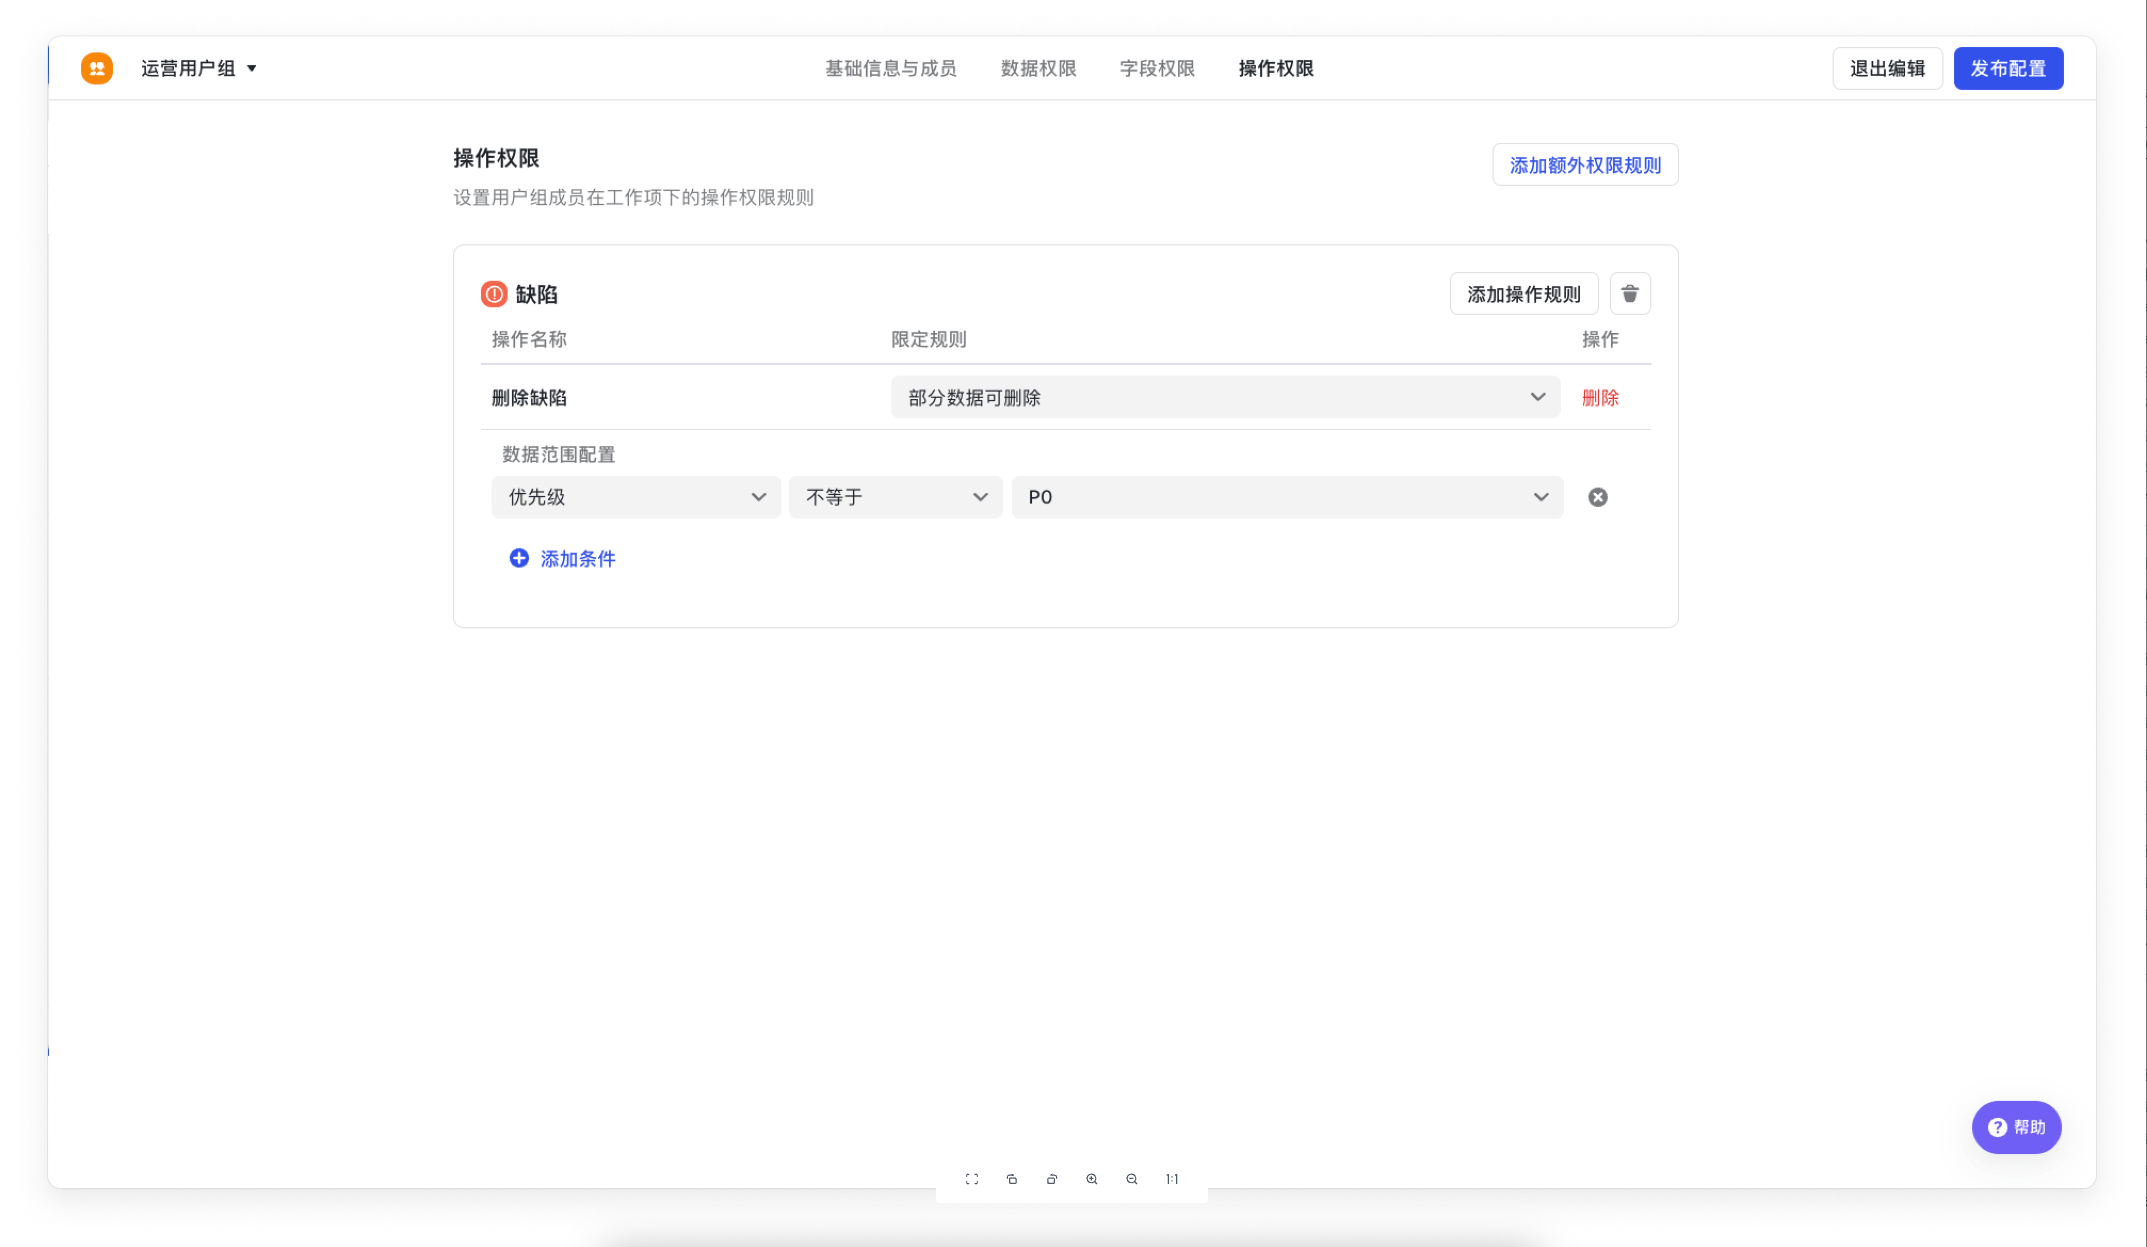Click the 发布配置 button
This screenshot has width=2147, height=1247.
click(x=2008, y=68)
